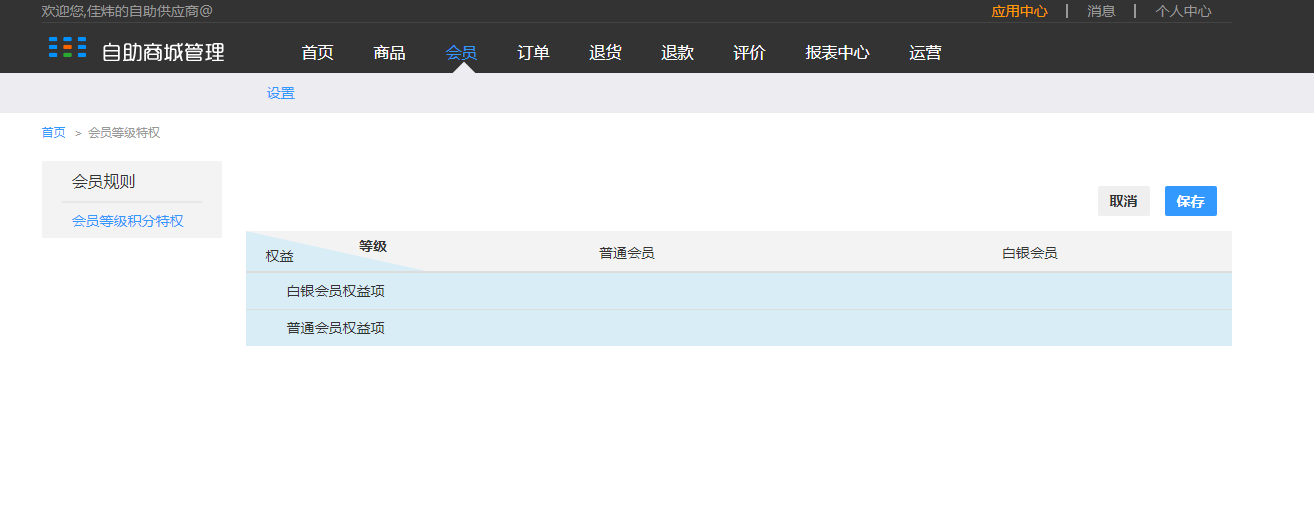
Task: Click the 取消 button
Action: 1124,201
